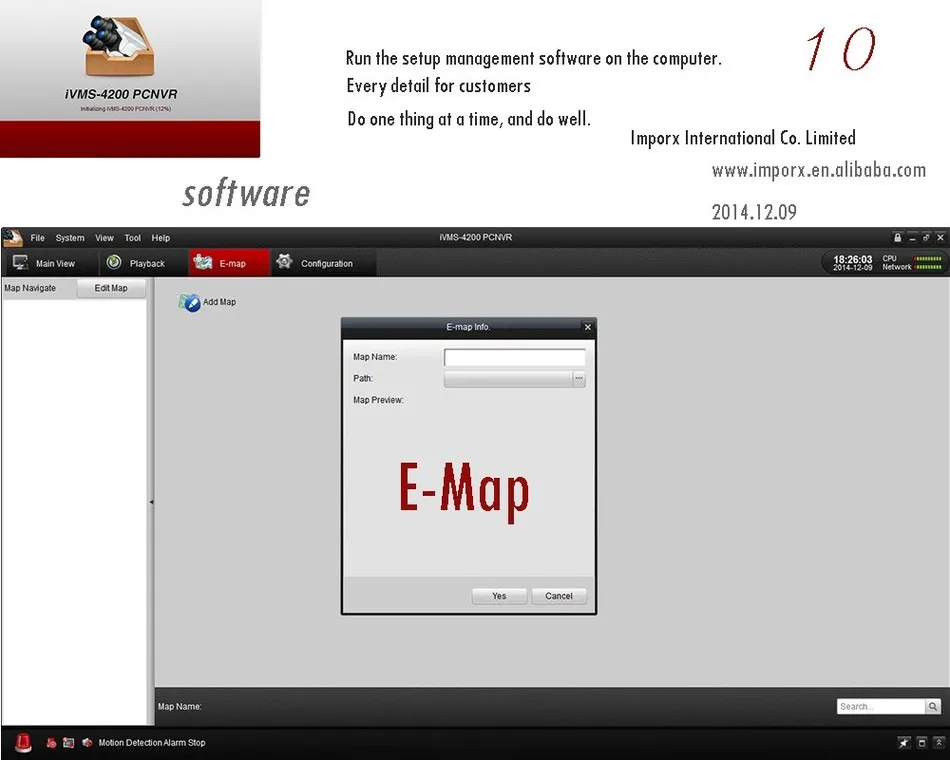
Task: Pin the alarm panel with pushpin icon
Action: [x=904, y=742]
